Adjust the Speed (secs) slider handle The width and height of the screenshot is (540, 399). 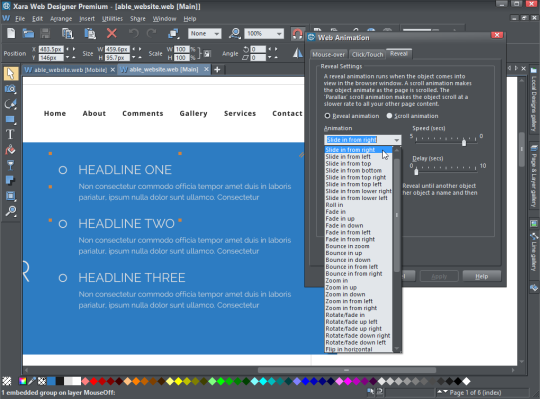point(464,142)
